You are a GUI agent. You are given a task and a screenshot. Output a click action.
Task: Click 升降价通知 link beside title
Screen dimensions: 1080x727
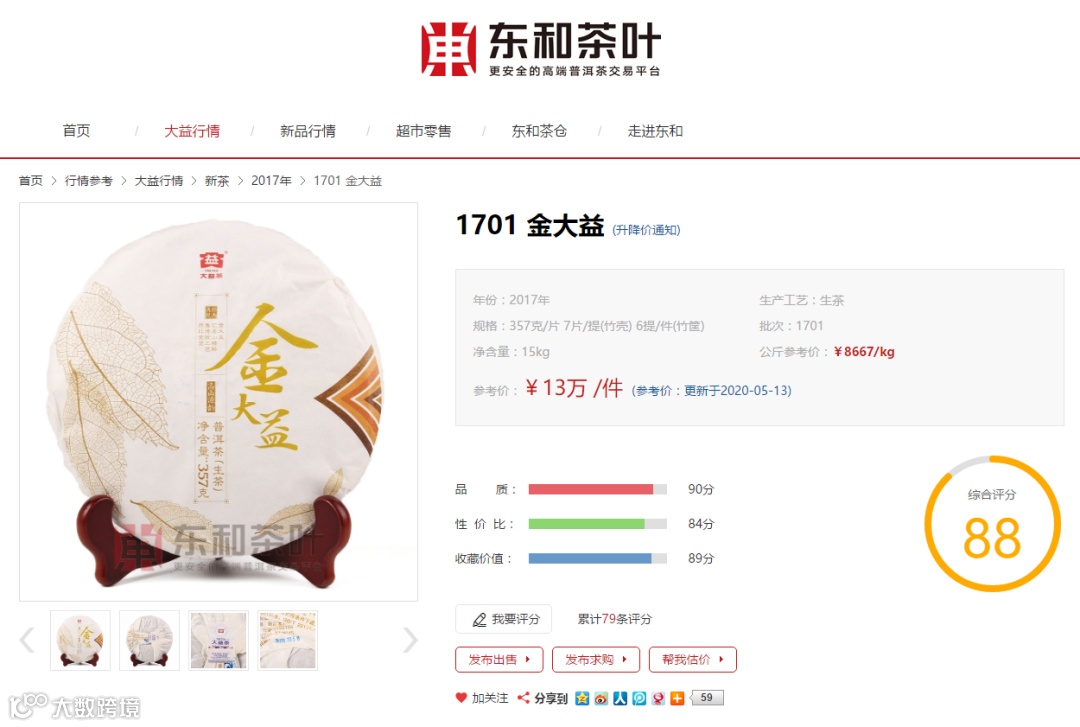(x=646, y=229)
